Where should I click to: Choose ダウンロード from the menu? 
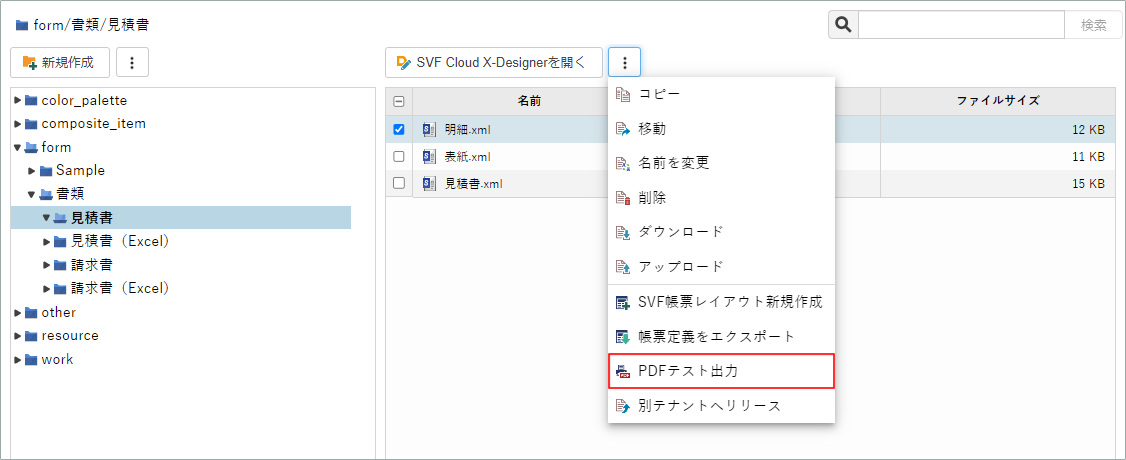pyautogui.click(x=721, y=233)
